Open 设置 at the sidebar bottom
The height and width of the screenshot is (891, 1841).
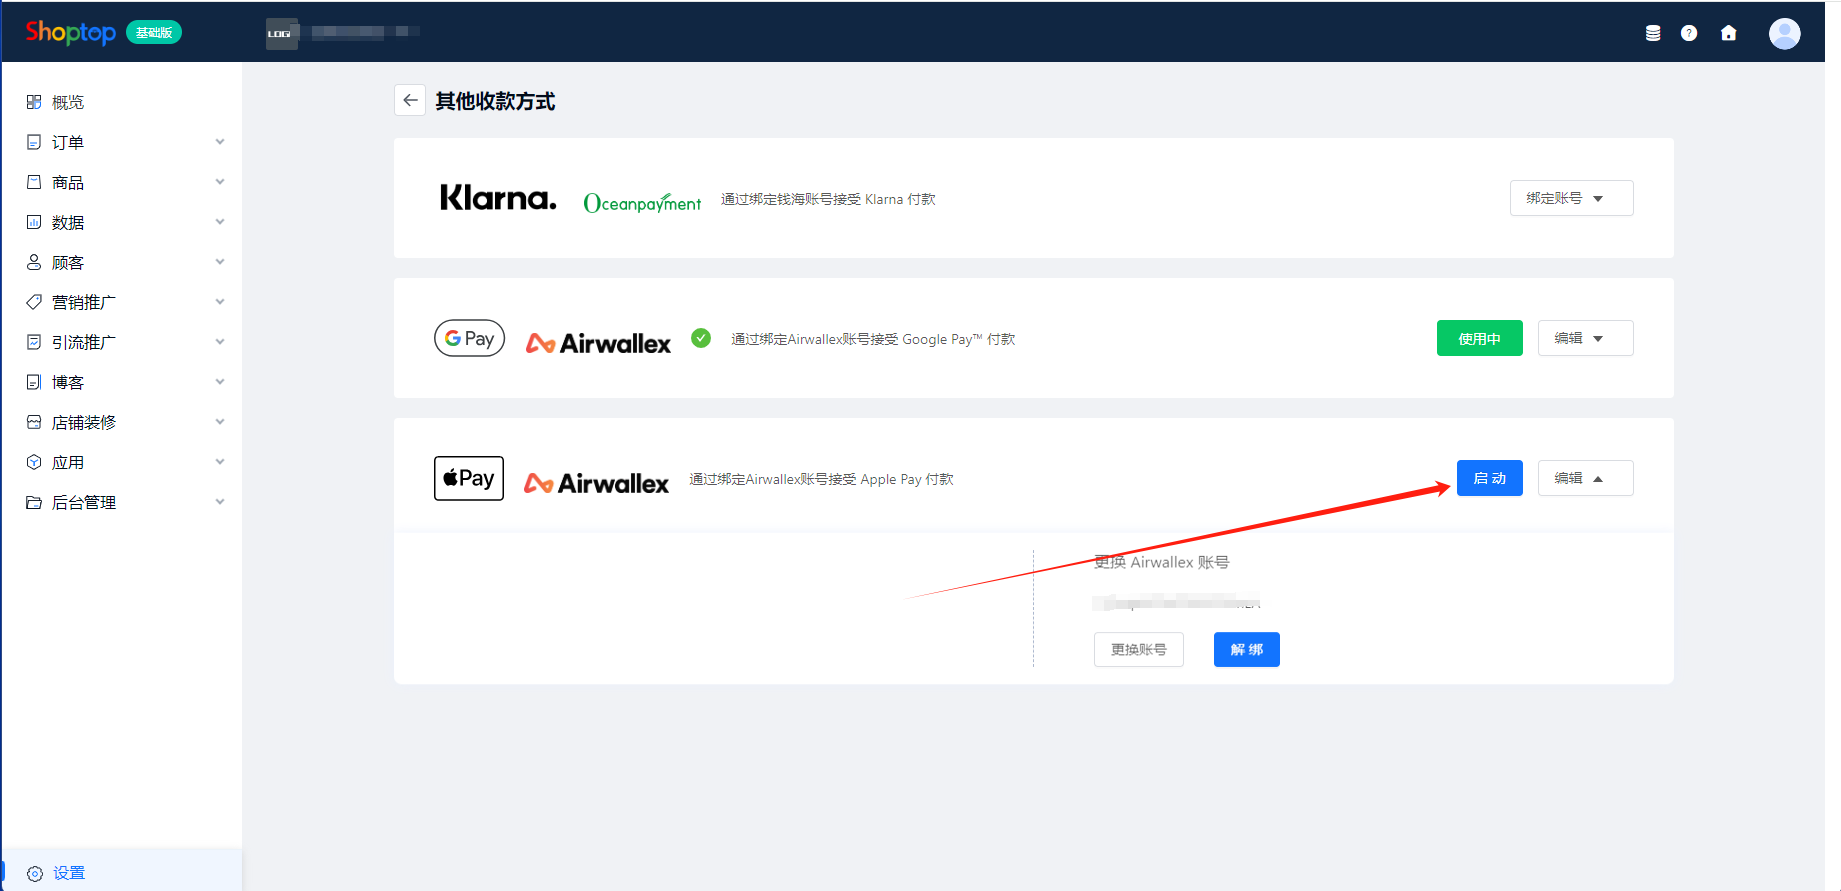[x=122, y=873]
